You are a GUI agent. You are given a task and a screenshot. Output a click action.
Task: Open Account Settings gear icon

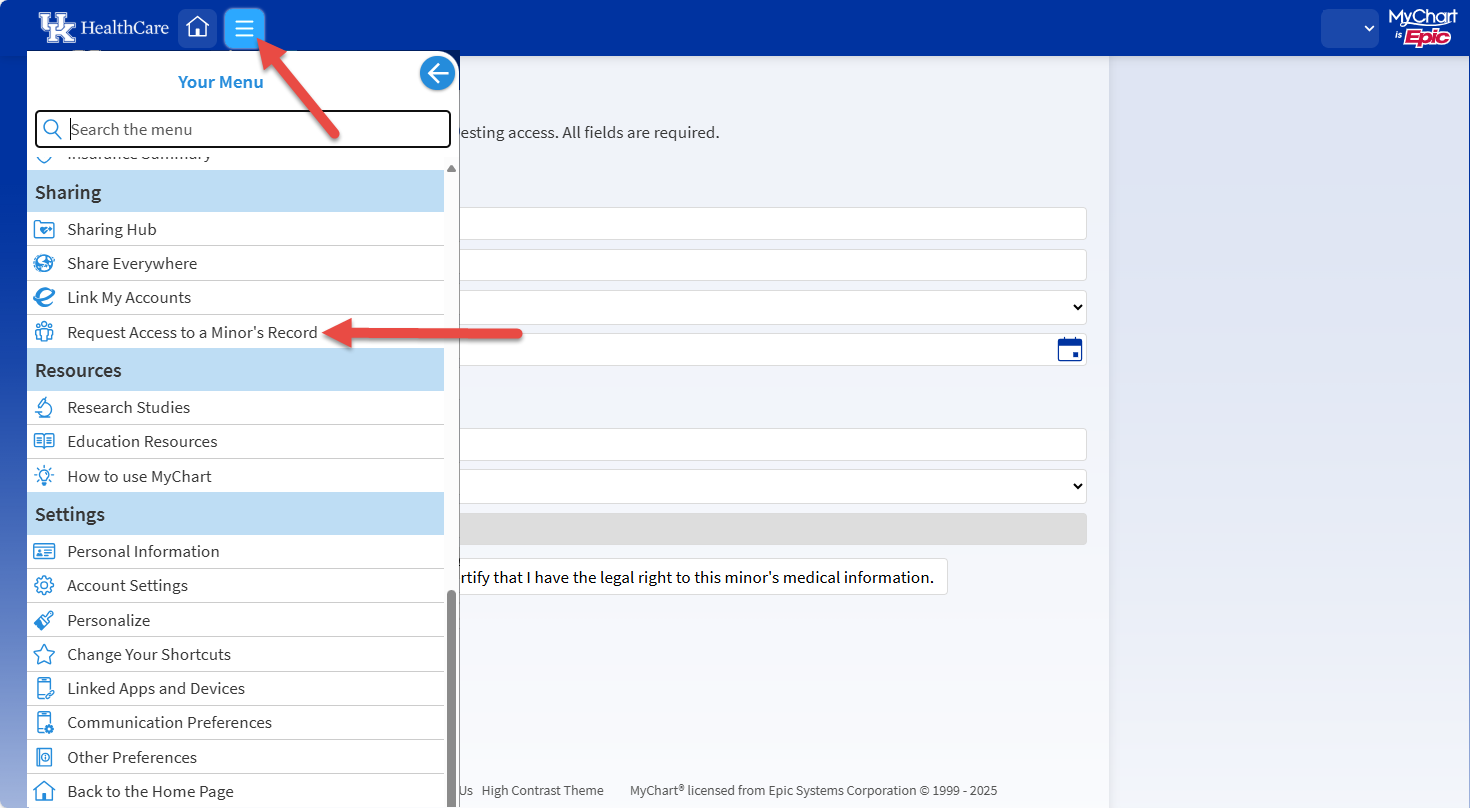click(45, 585)
